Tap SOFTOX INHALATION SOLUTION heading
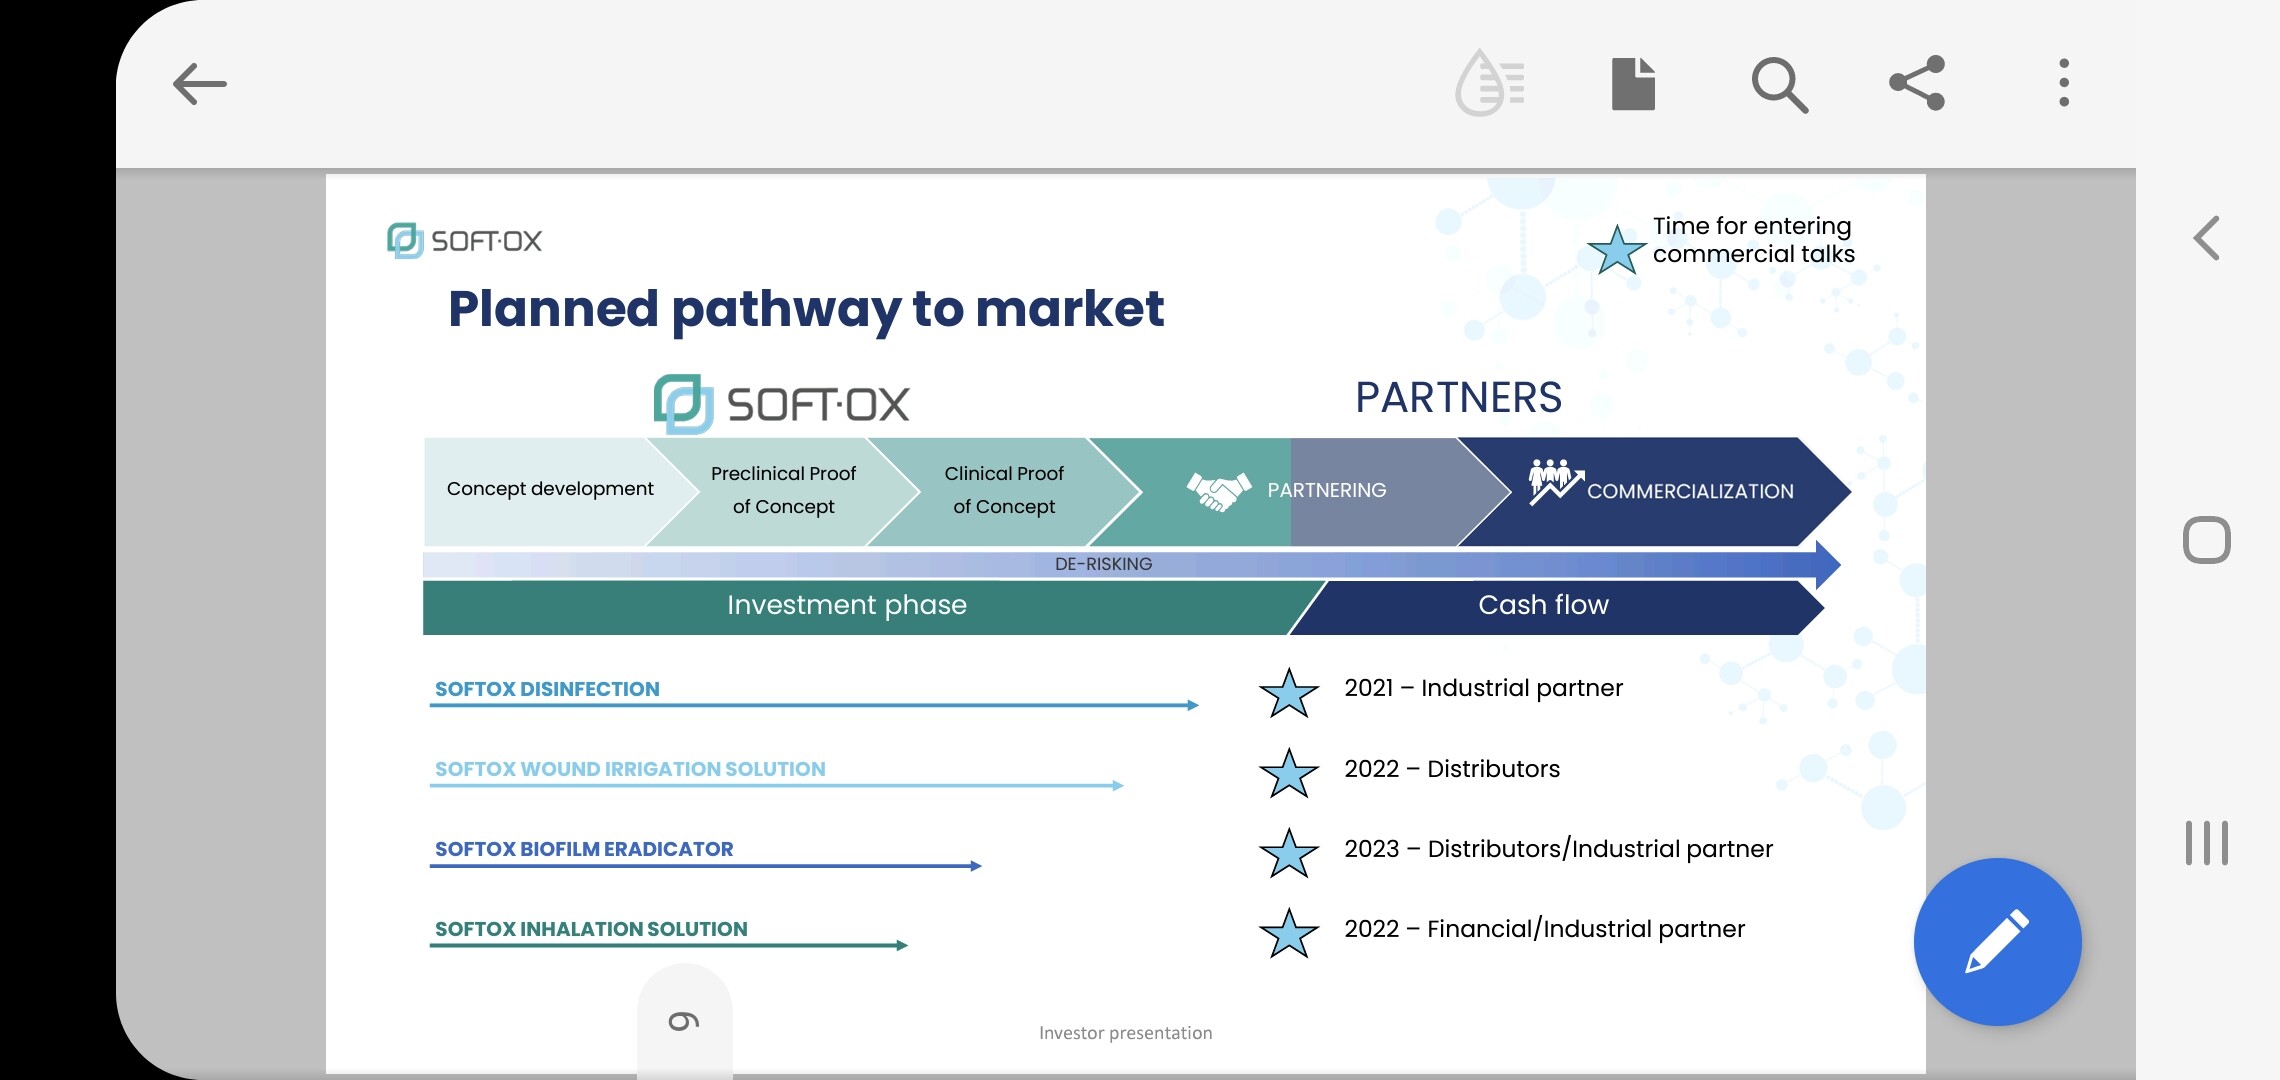Viewport: 2280px width, 1080px height. [591, 929]
